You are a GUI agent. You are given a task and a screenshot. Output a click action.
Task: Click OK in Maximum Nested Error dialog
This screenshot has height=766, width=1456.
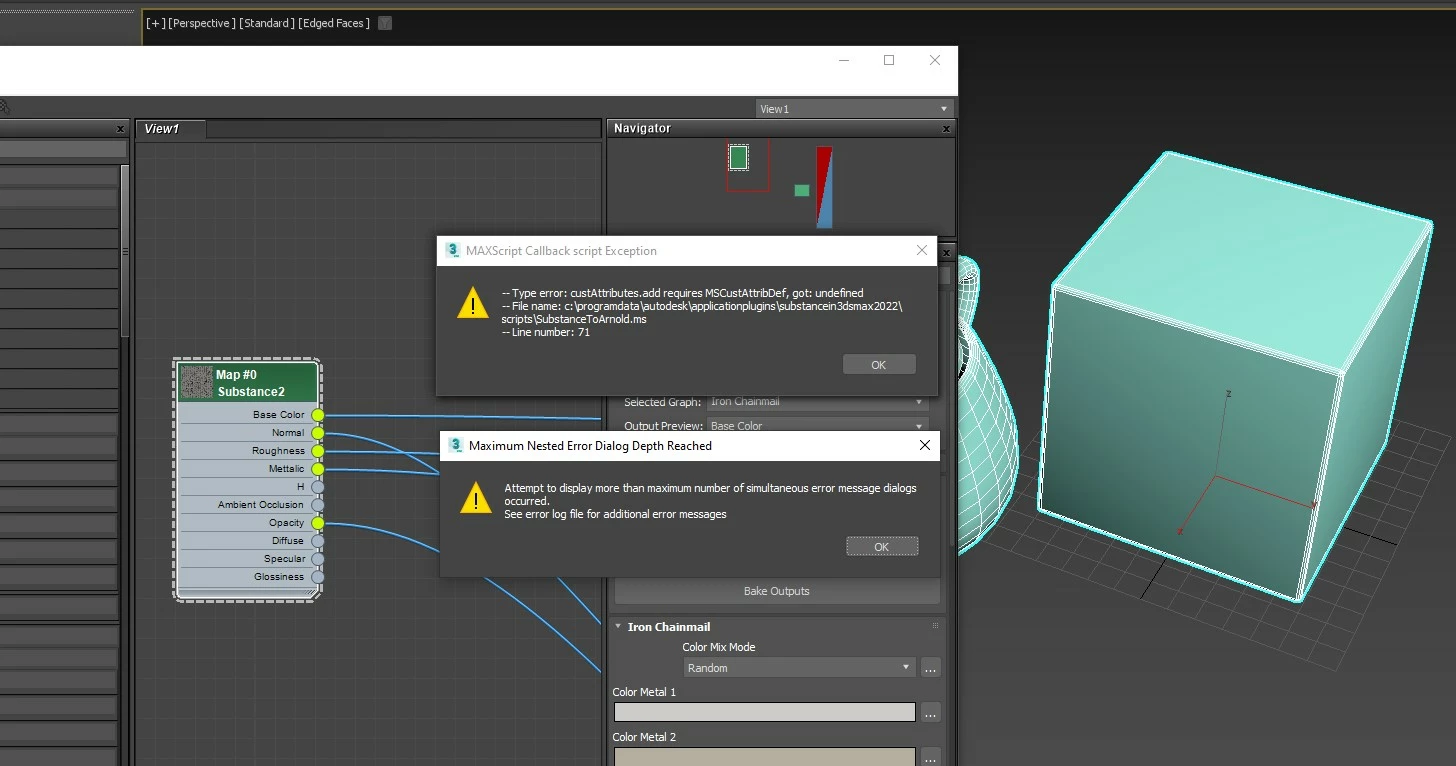coord(882,546)
